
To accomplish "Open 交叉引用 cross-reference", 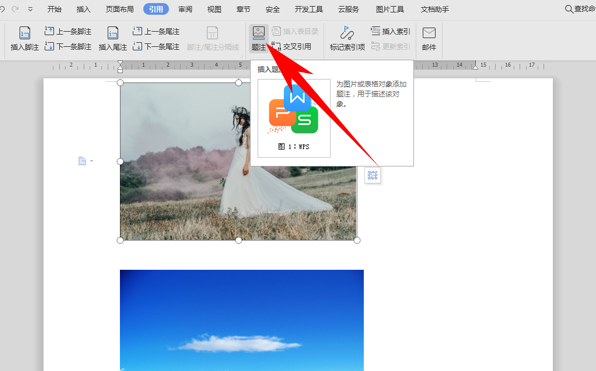I will coord(292,46).
